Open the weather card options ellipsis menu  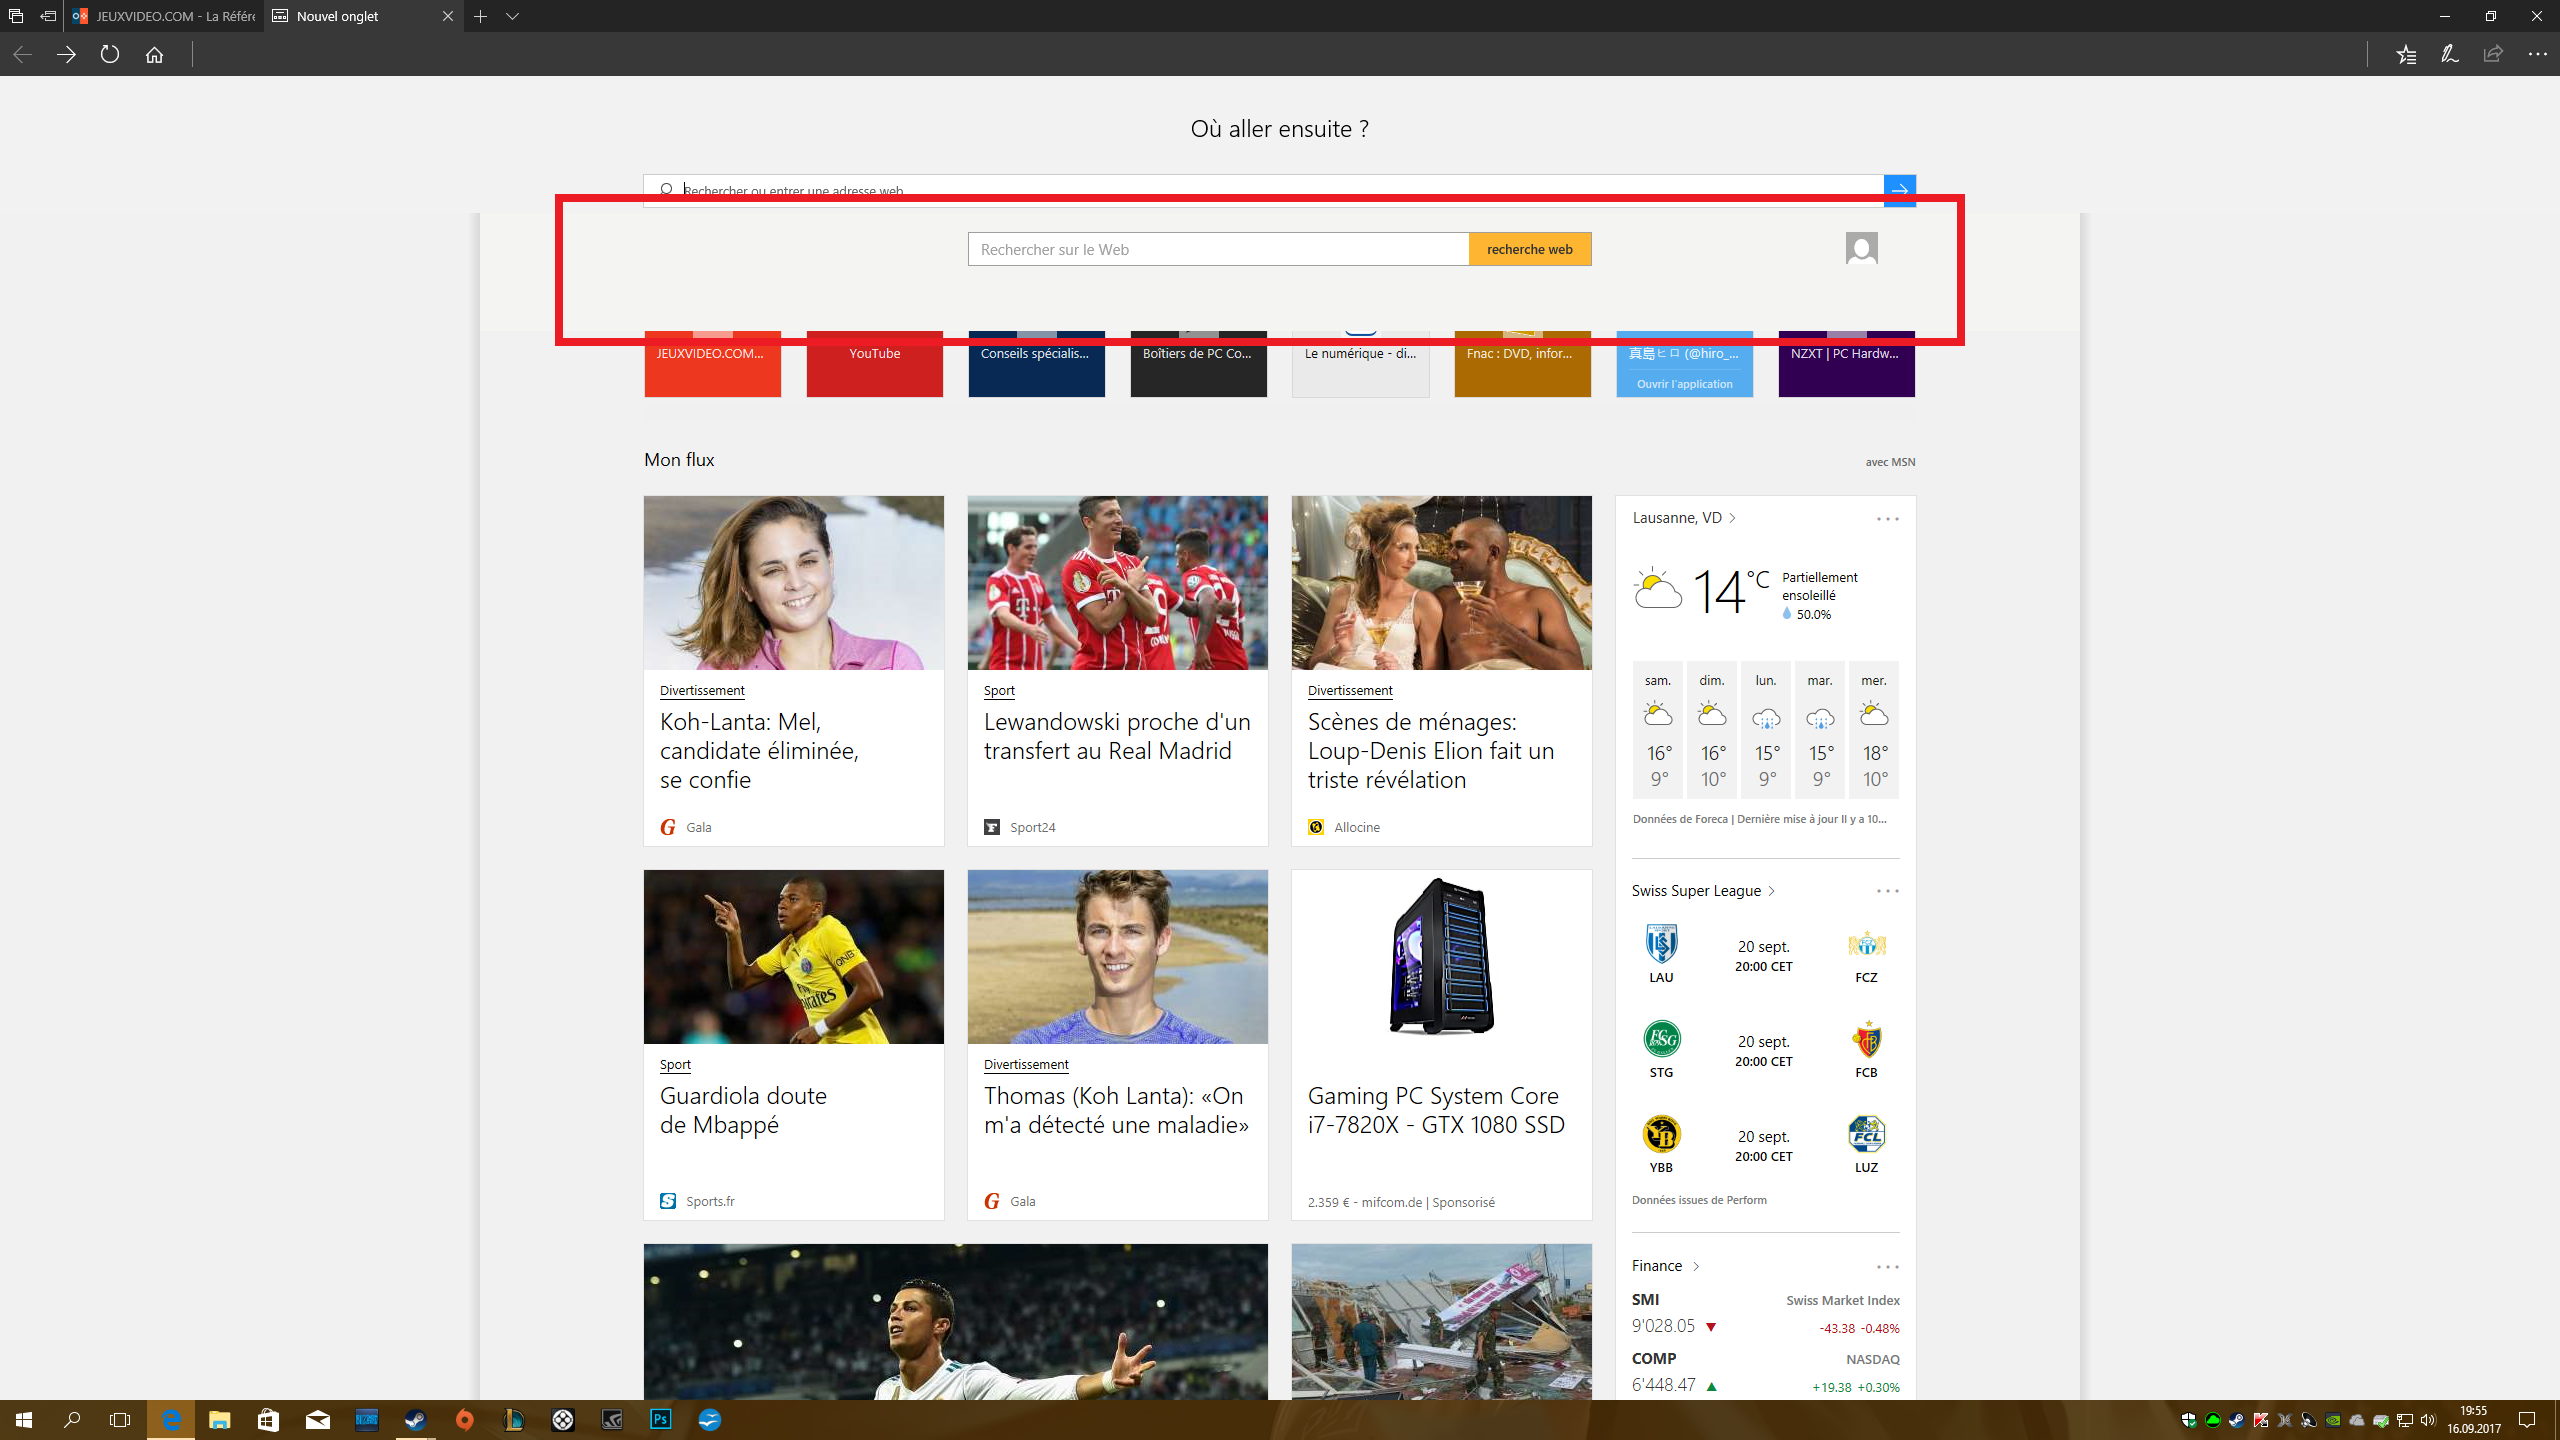click(x=1886, y=518)
